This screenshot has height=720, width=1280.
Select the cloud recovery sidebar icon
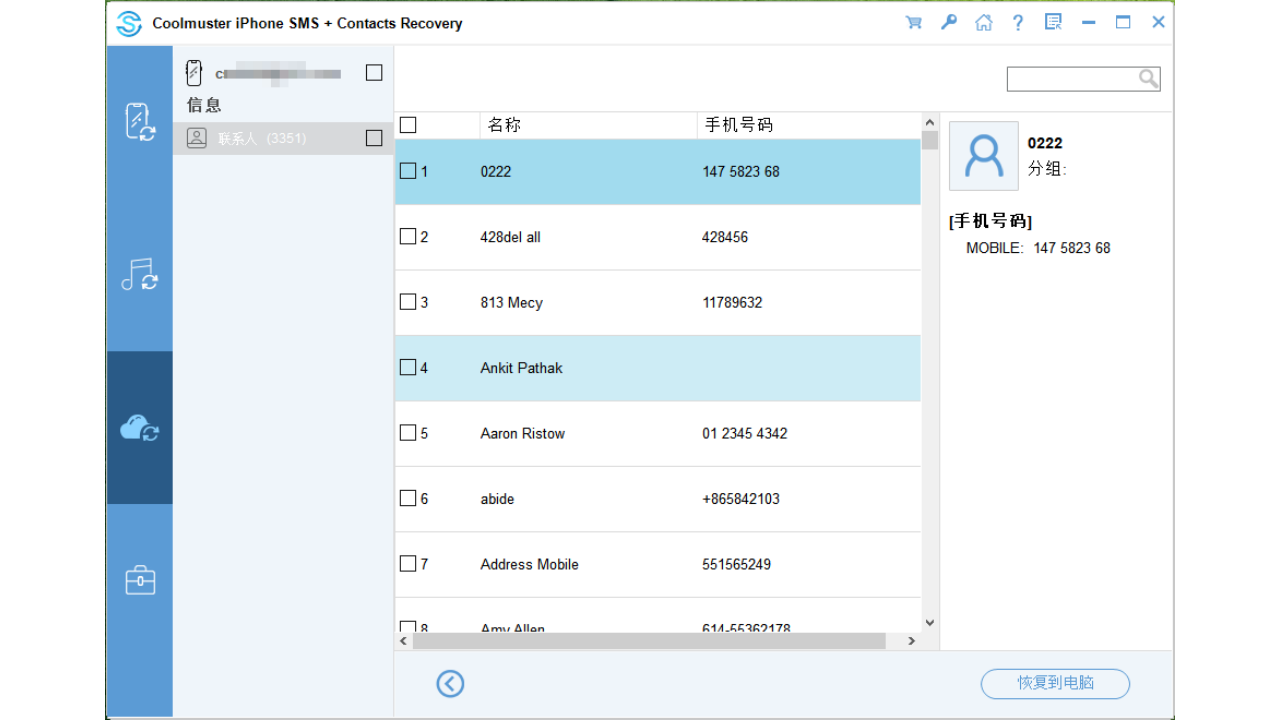click(x=139, y=425)
